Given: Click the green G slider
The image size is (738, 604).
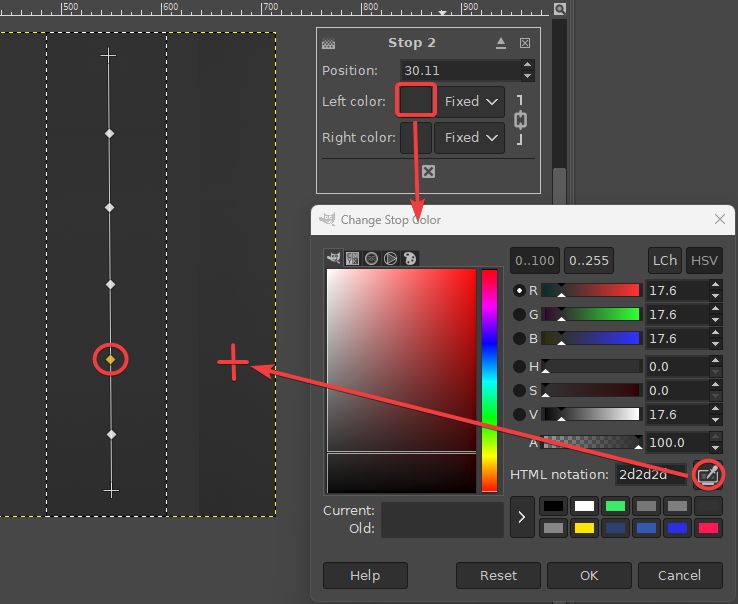Looking at the screenshot, I should (591, 314).
